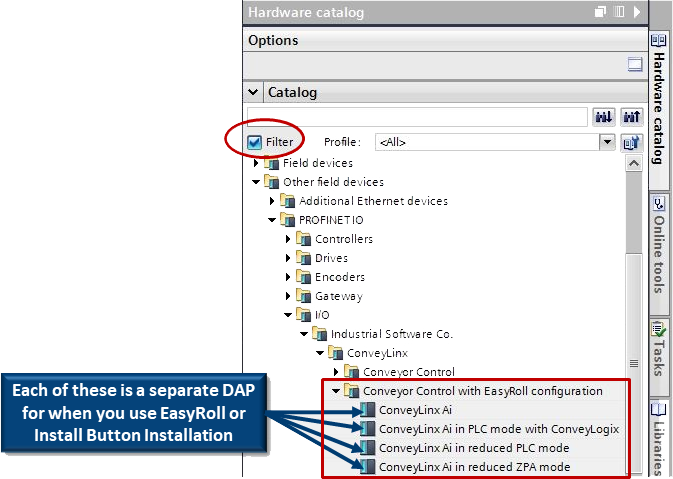Click the reduced PLC mode device icon
The image size is (673, 479).
pyautogui.click(x=368, y=448)
